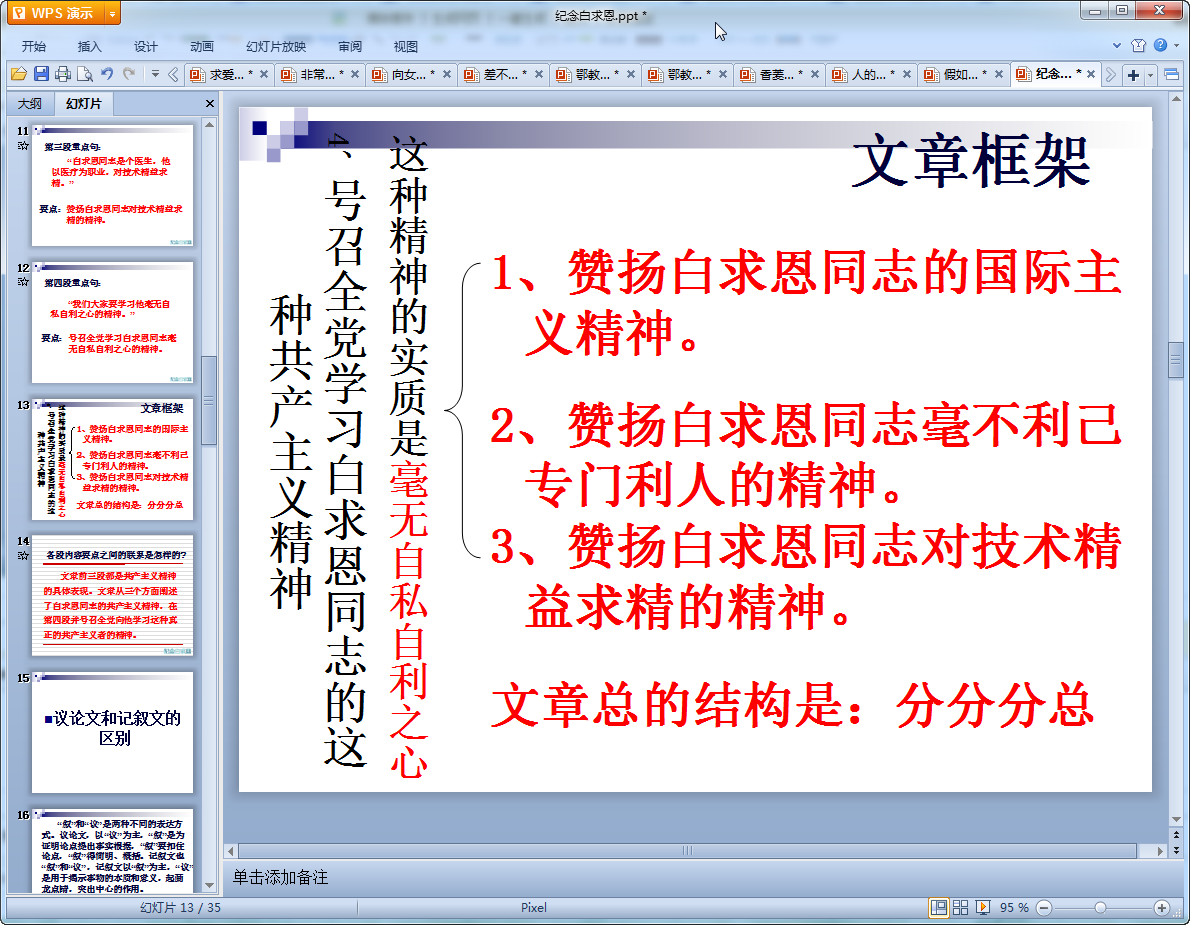Open the WPS 演示 application menu dropdown
This screenshot has width=1190, height=925.
pyautogui.click(x=112, y=14)
